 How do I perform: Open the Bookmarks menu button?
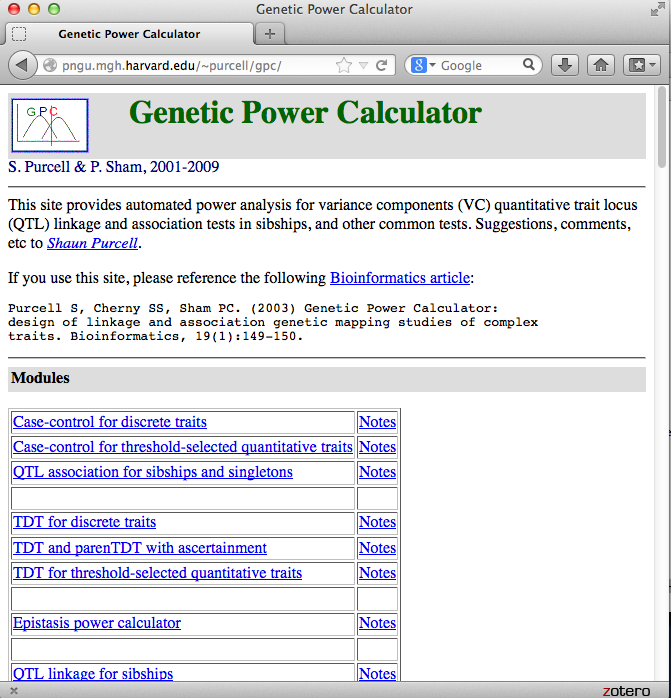tap(641, 65)
